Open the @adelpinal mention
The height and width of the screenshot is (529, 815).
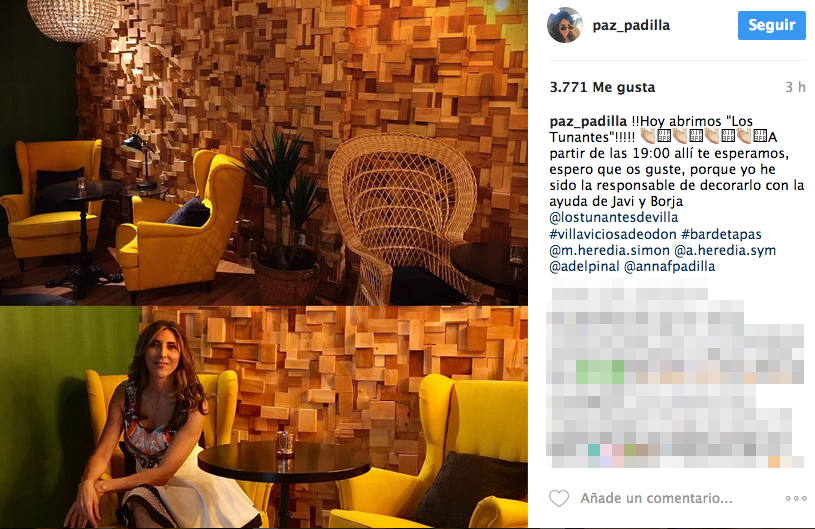click(584, 267)
